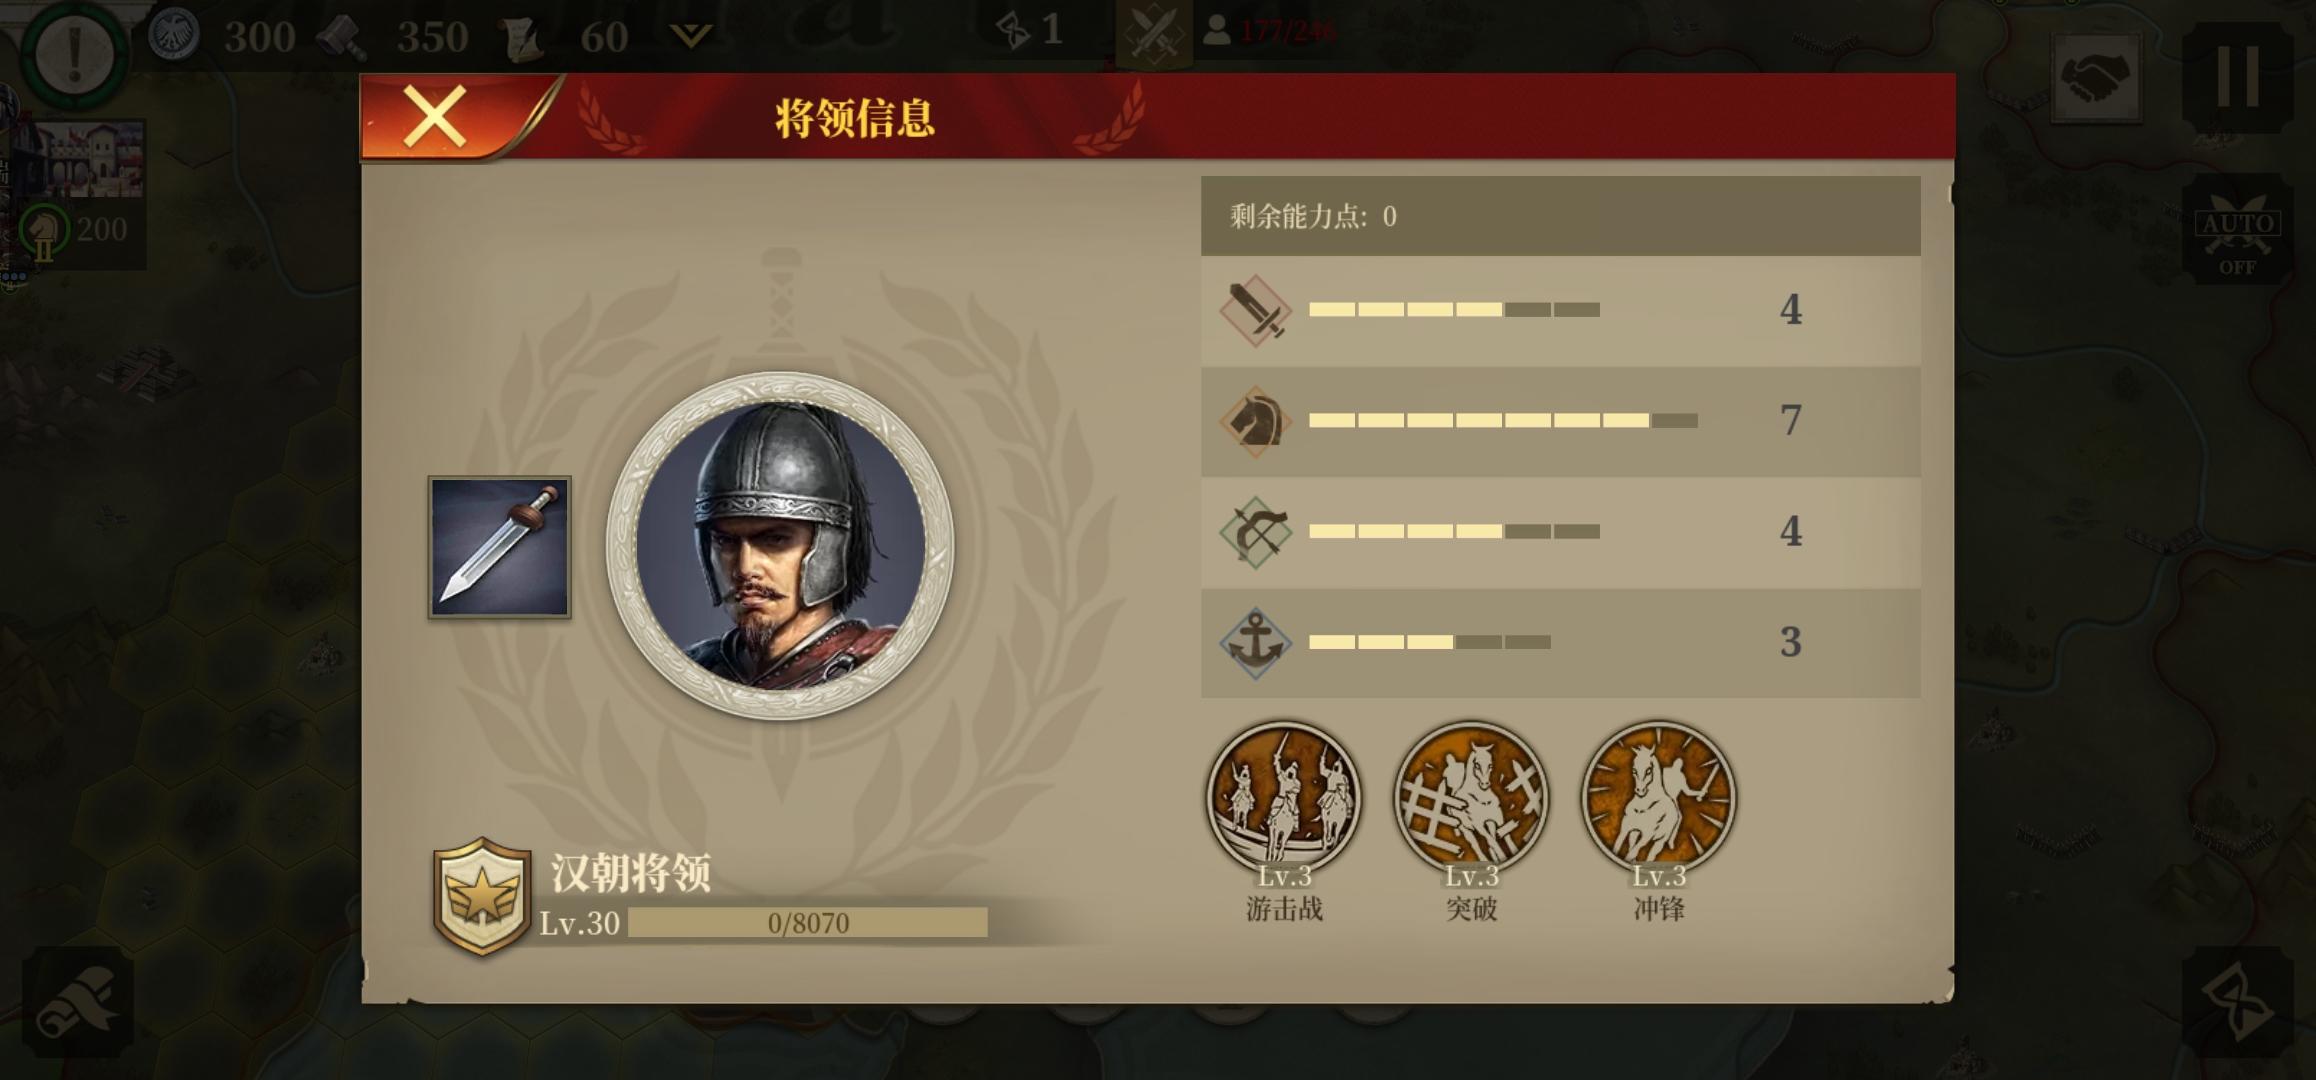The image size is (2316, 1080).
Task: Click the cavalry attribute level bar
Action: [x=1503, y=421]
